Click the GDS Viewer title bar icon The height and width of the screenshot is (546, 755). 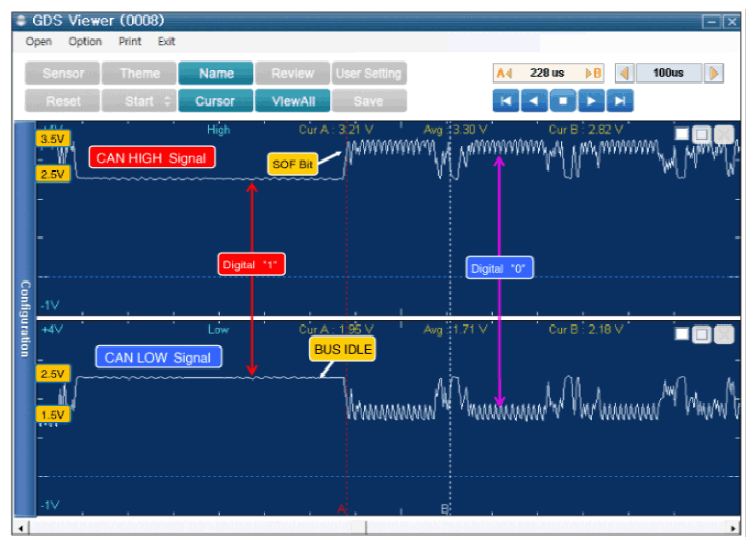pyautogui.click(x=21, y=21)
